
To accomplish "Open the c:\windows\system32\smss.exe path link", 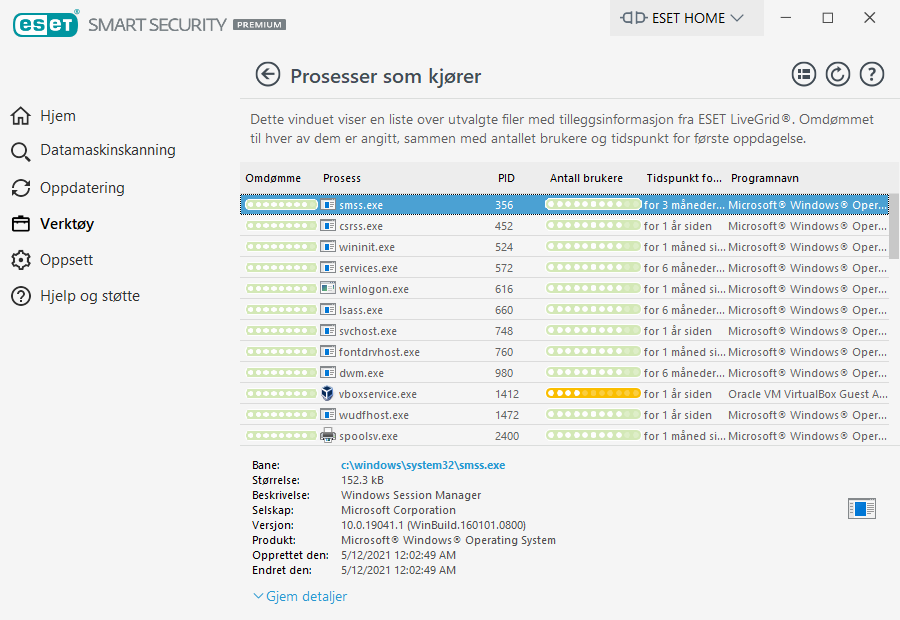I will point(423,465).
